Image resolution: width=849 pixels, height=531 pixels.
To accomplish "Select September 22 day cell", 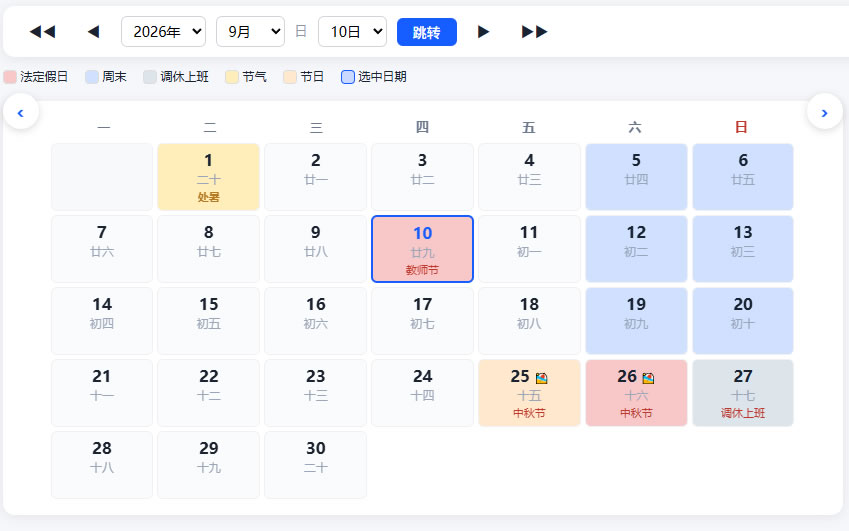I will [x=208, y=393].
